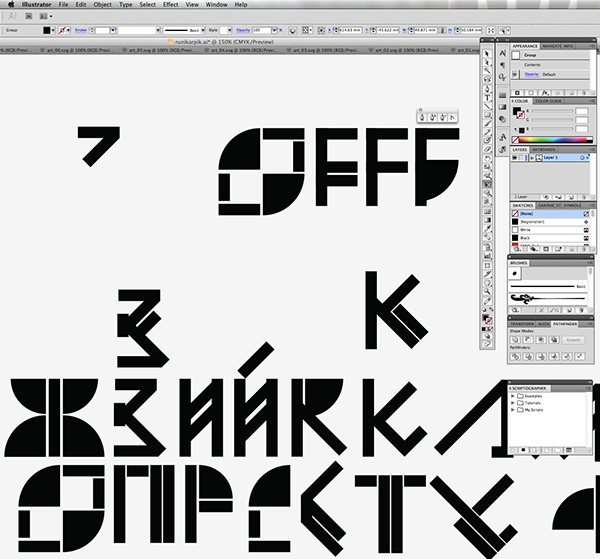Select the Eraser tool
The image size is (600, 559).
click(487, 149)
